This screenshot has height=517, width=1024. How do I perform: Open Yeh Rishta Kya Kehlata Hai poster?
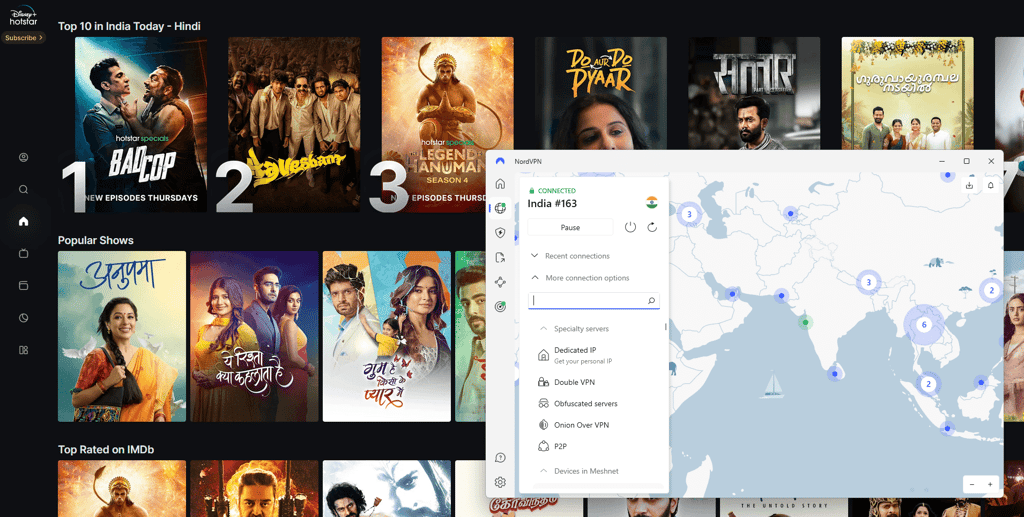click(254, 336)
